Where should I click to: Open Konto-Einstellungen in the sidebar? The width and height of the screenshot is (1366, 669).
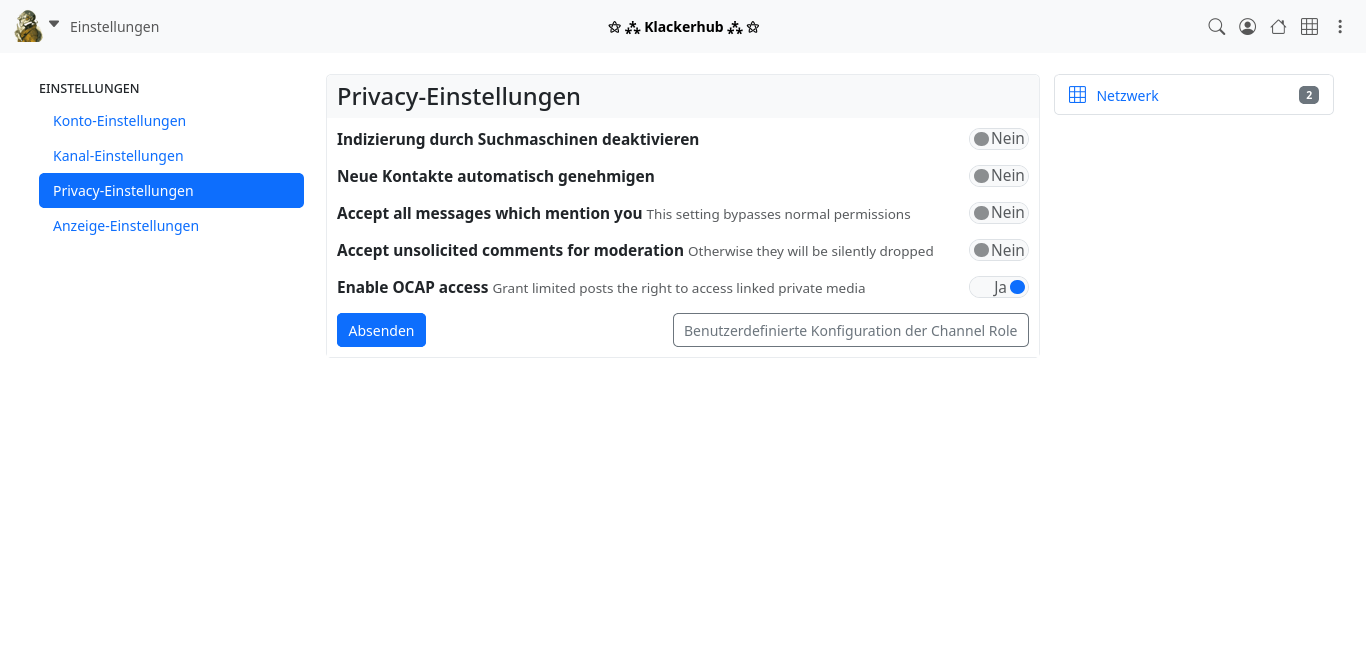coord(119,121)
